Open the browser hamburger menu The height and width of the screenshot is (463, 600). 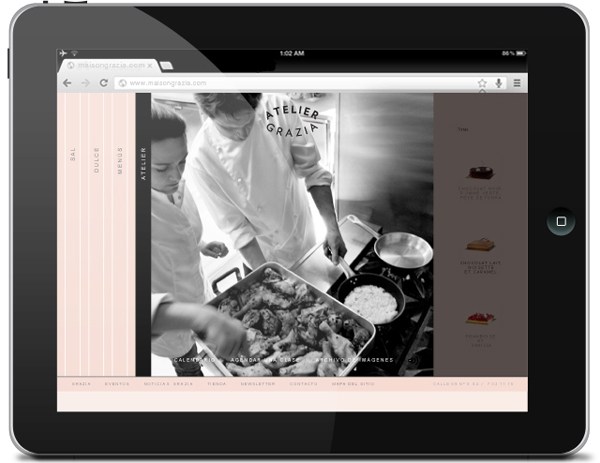pos(517,83)
